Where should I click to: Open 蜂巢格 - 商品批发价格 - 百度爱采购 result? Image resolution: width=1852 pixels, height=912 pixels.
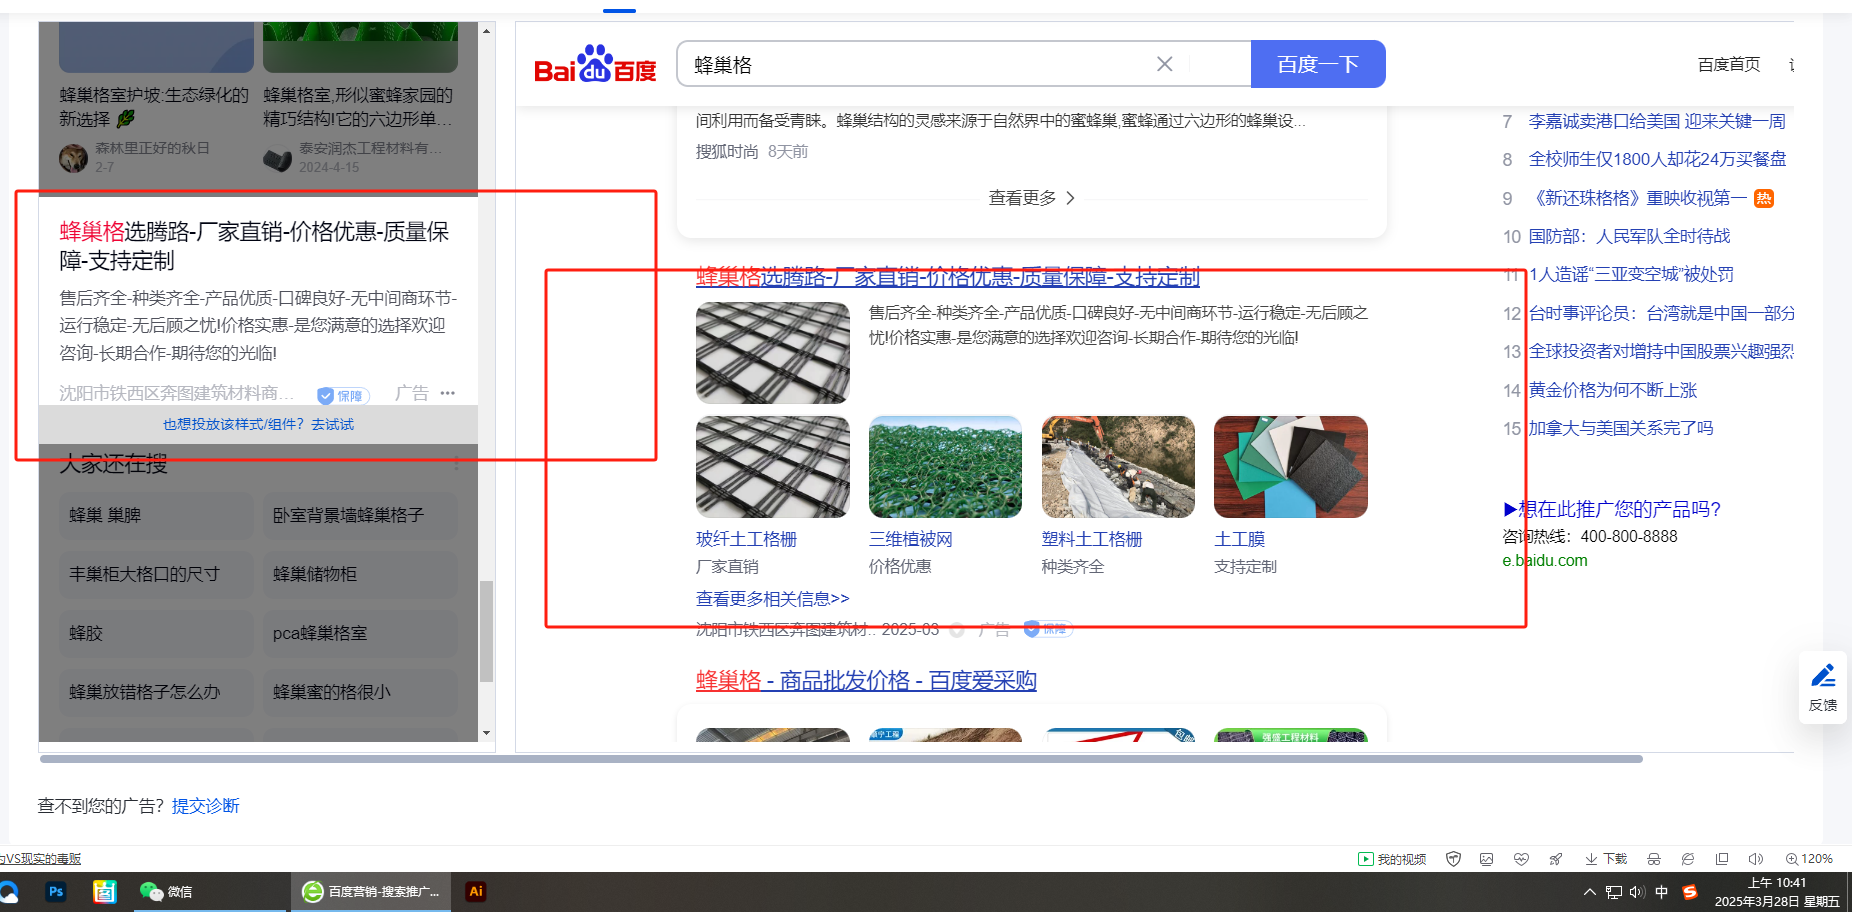866,681
